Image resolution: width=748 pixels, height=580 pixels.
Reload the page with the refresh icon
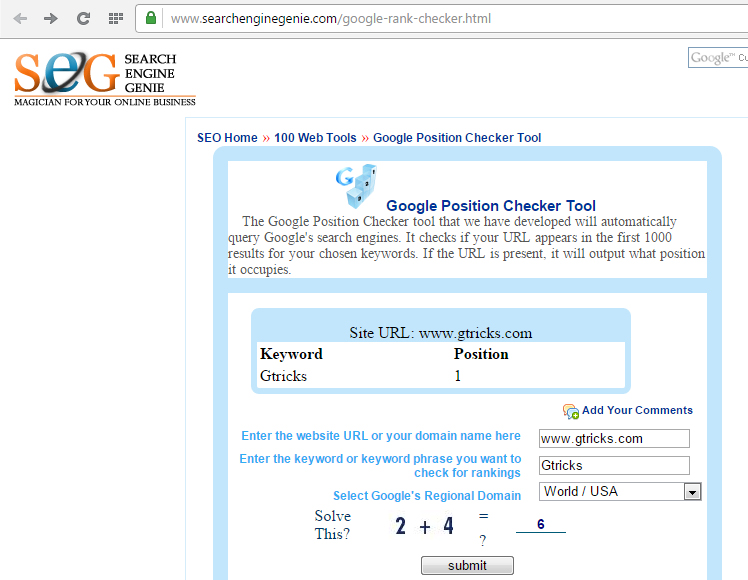pos(83,19)
